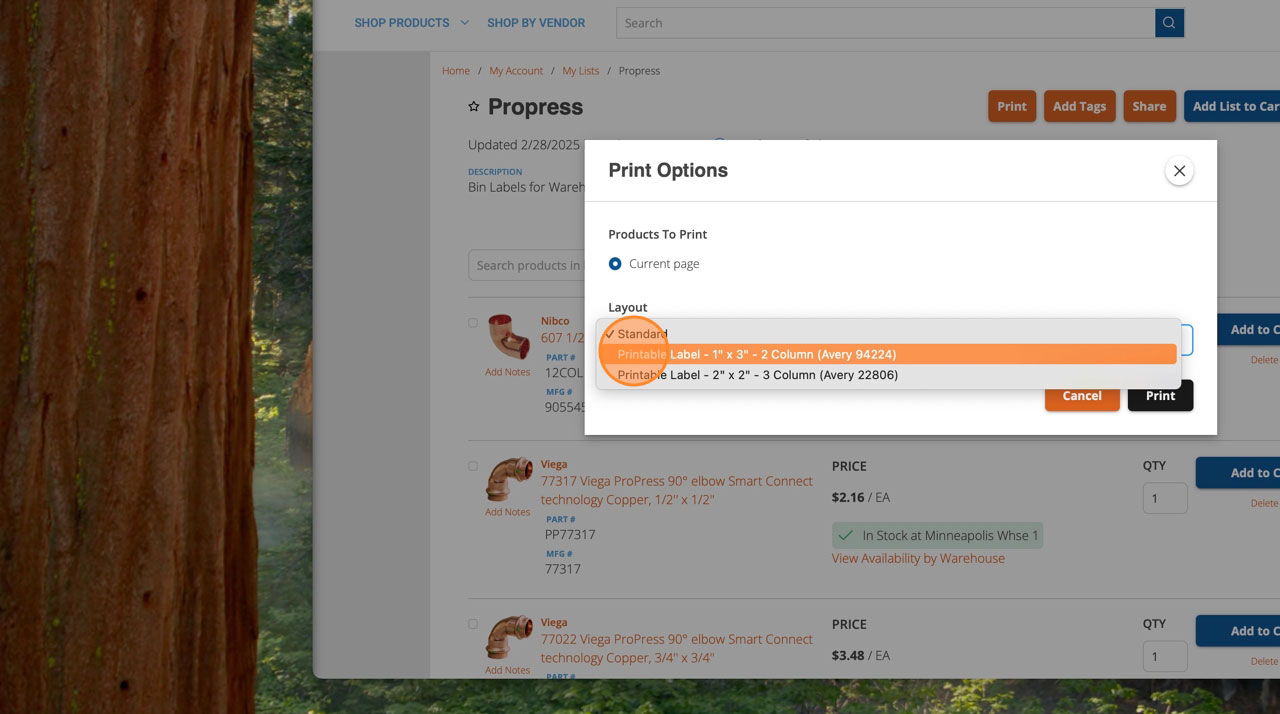
Task: Open the Viega 77317 elbow thumbnail
Action: point(508,480)
